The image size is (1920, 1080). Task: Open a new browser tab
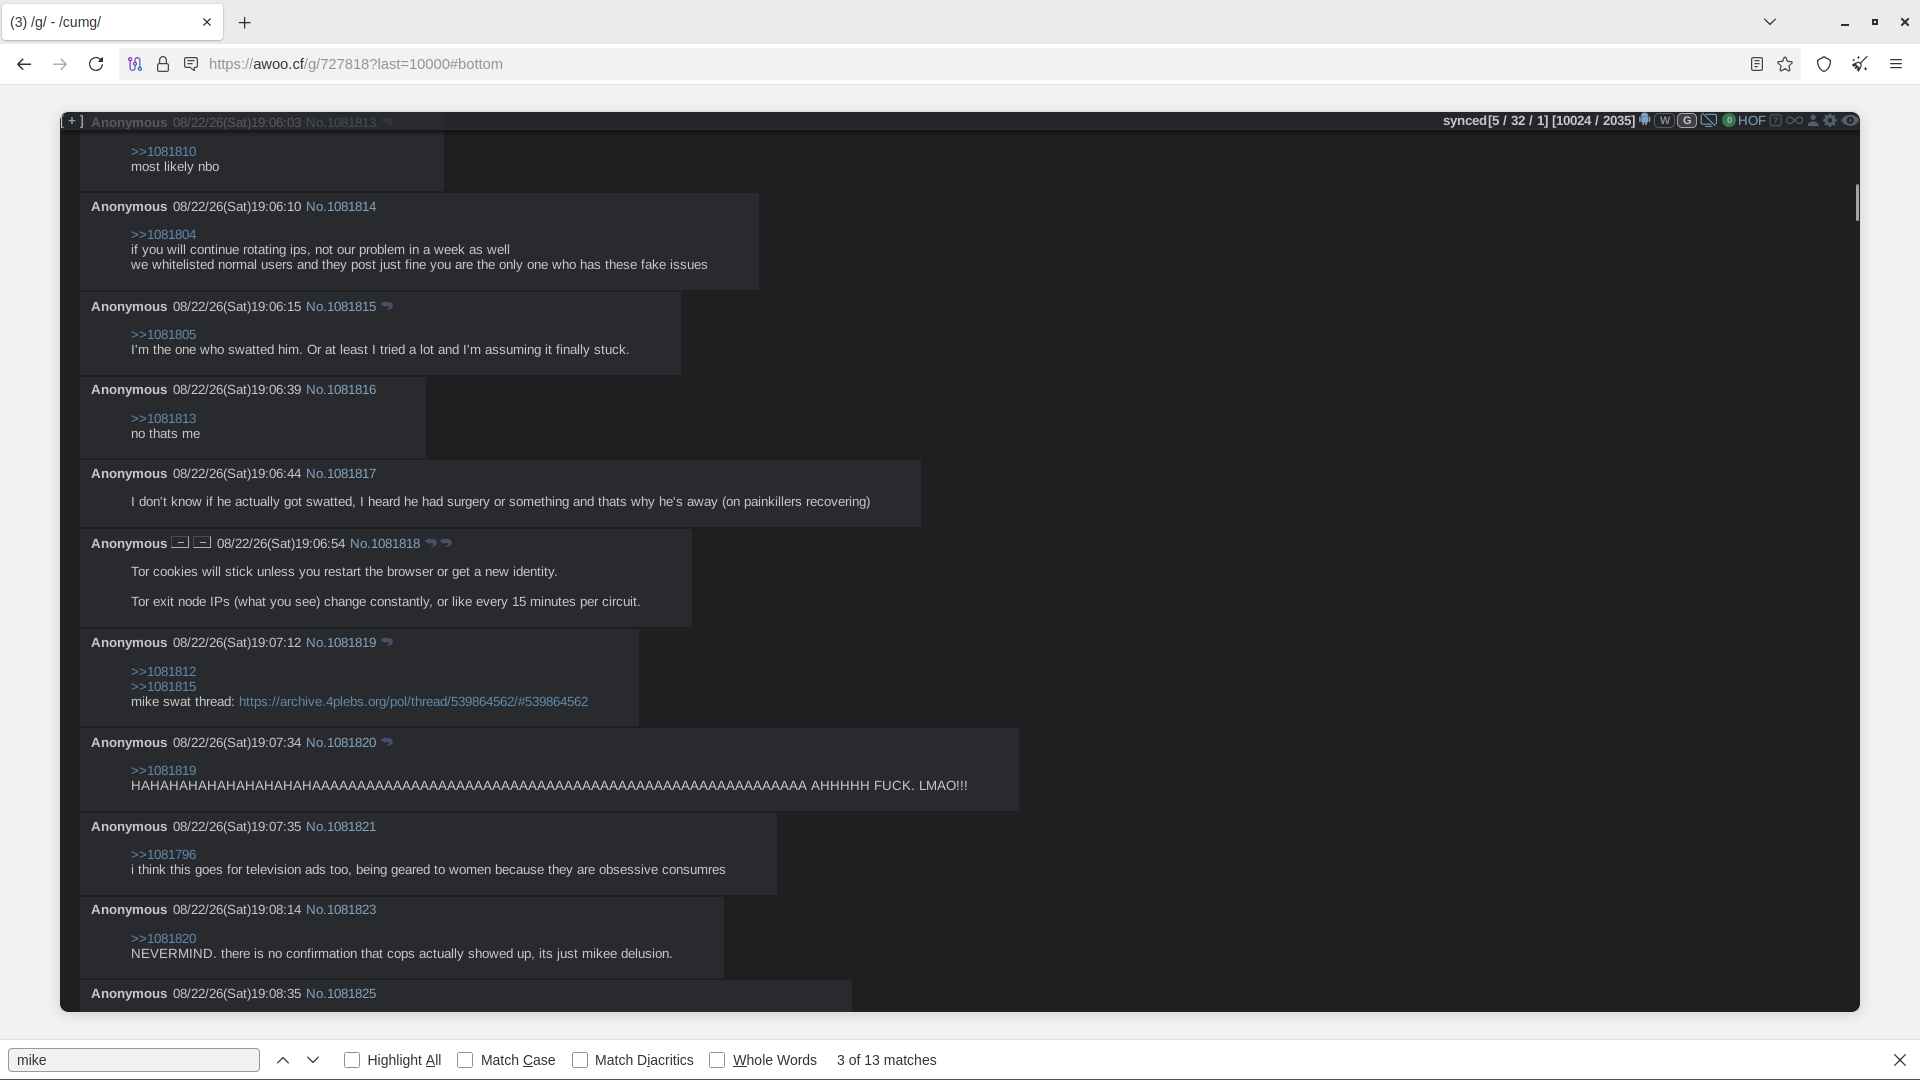coord(245,22)
